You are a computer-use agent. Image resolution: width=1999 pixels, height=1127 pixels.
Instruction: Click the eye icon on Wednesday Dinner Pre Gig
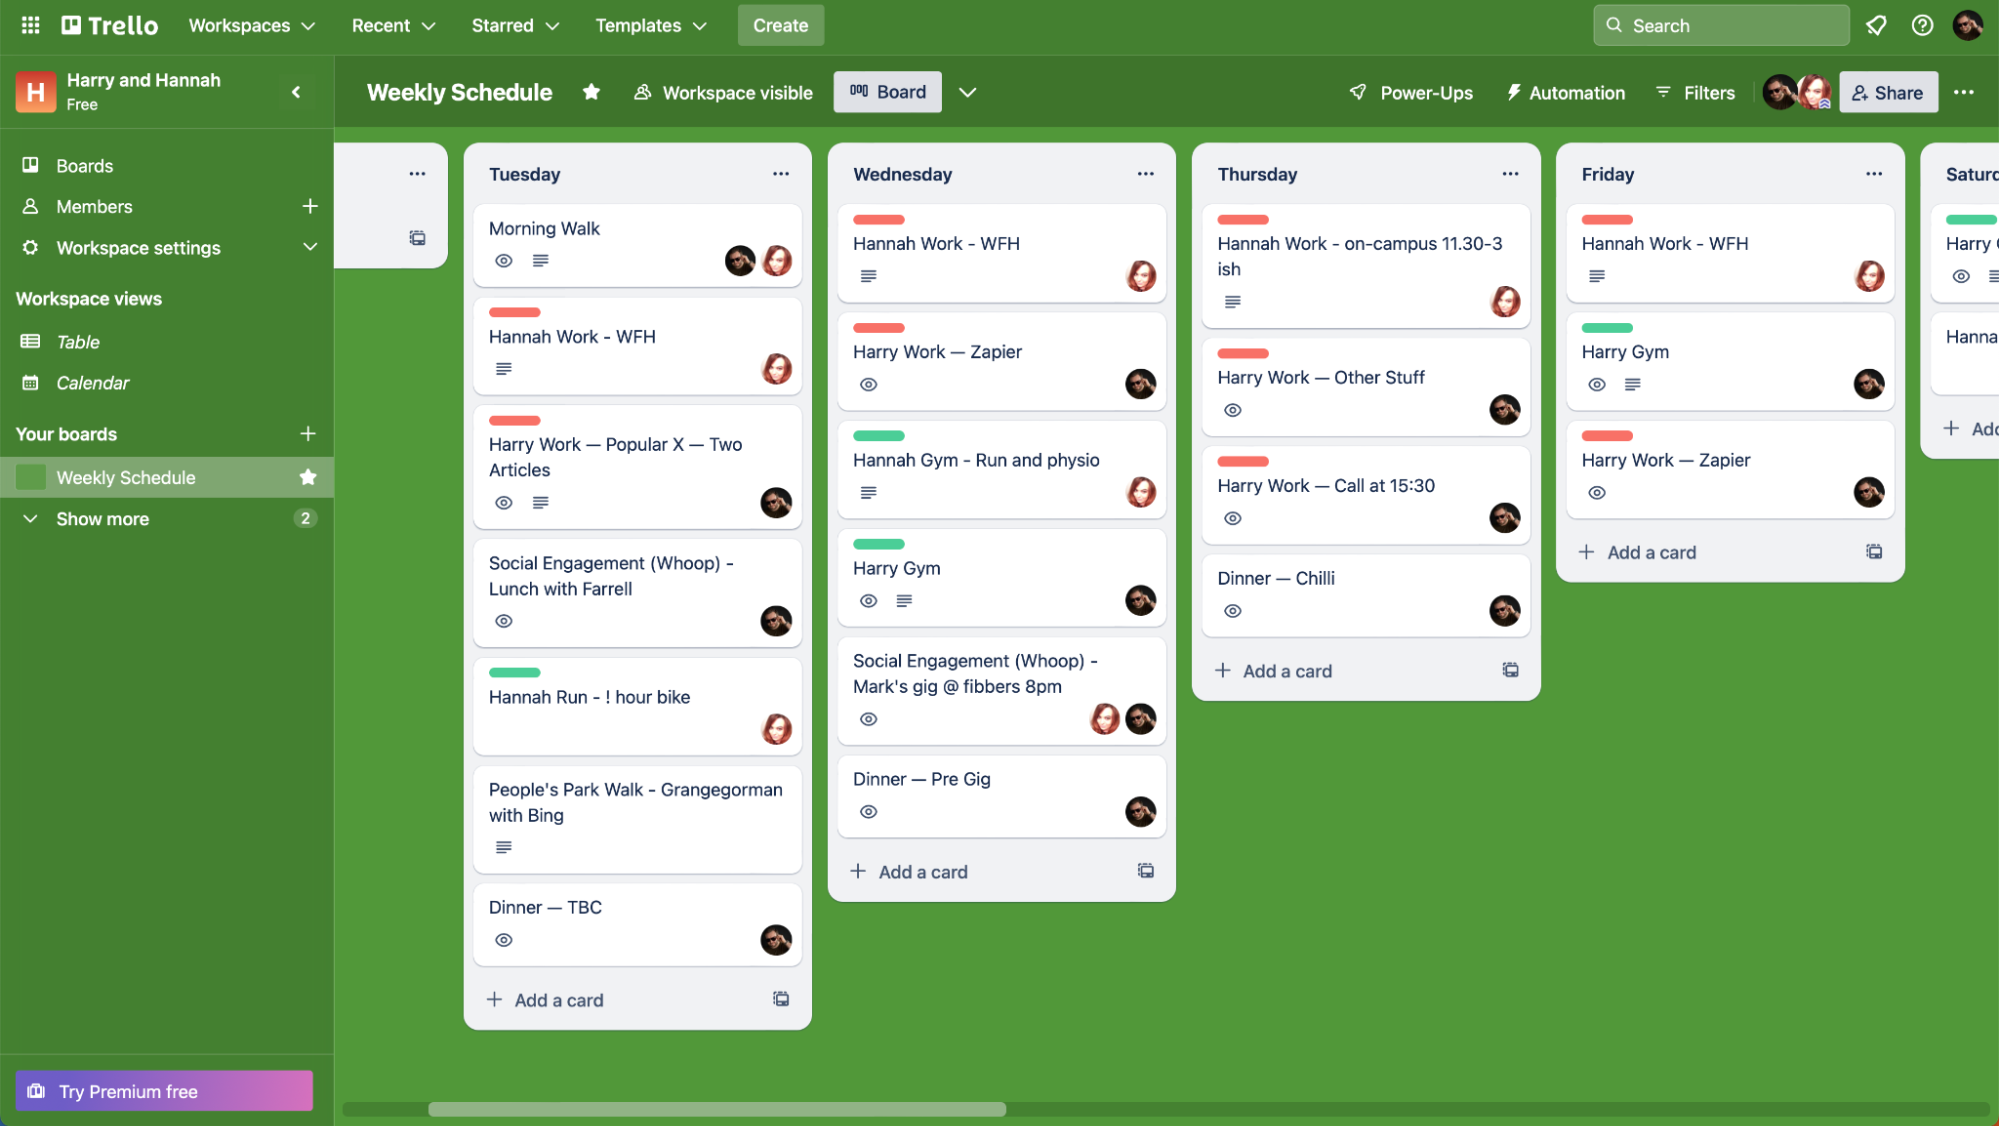pyautogui.click(x=868, y=811)
